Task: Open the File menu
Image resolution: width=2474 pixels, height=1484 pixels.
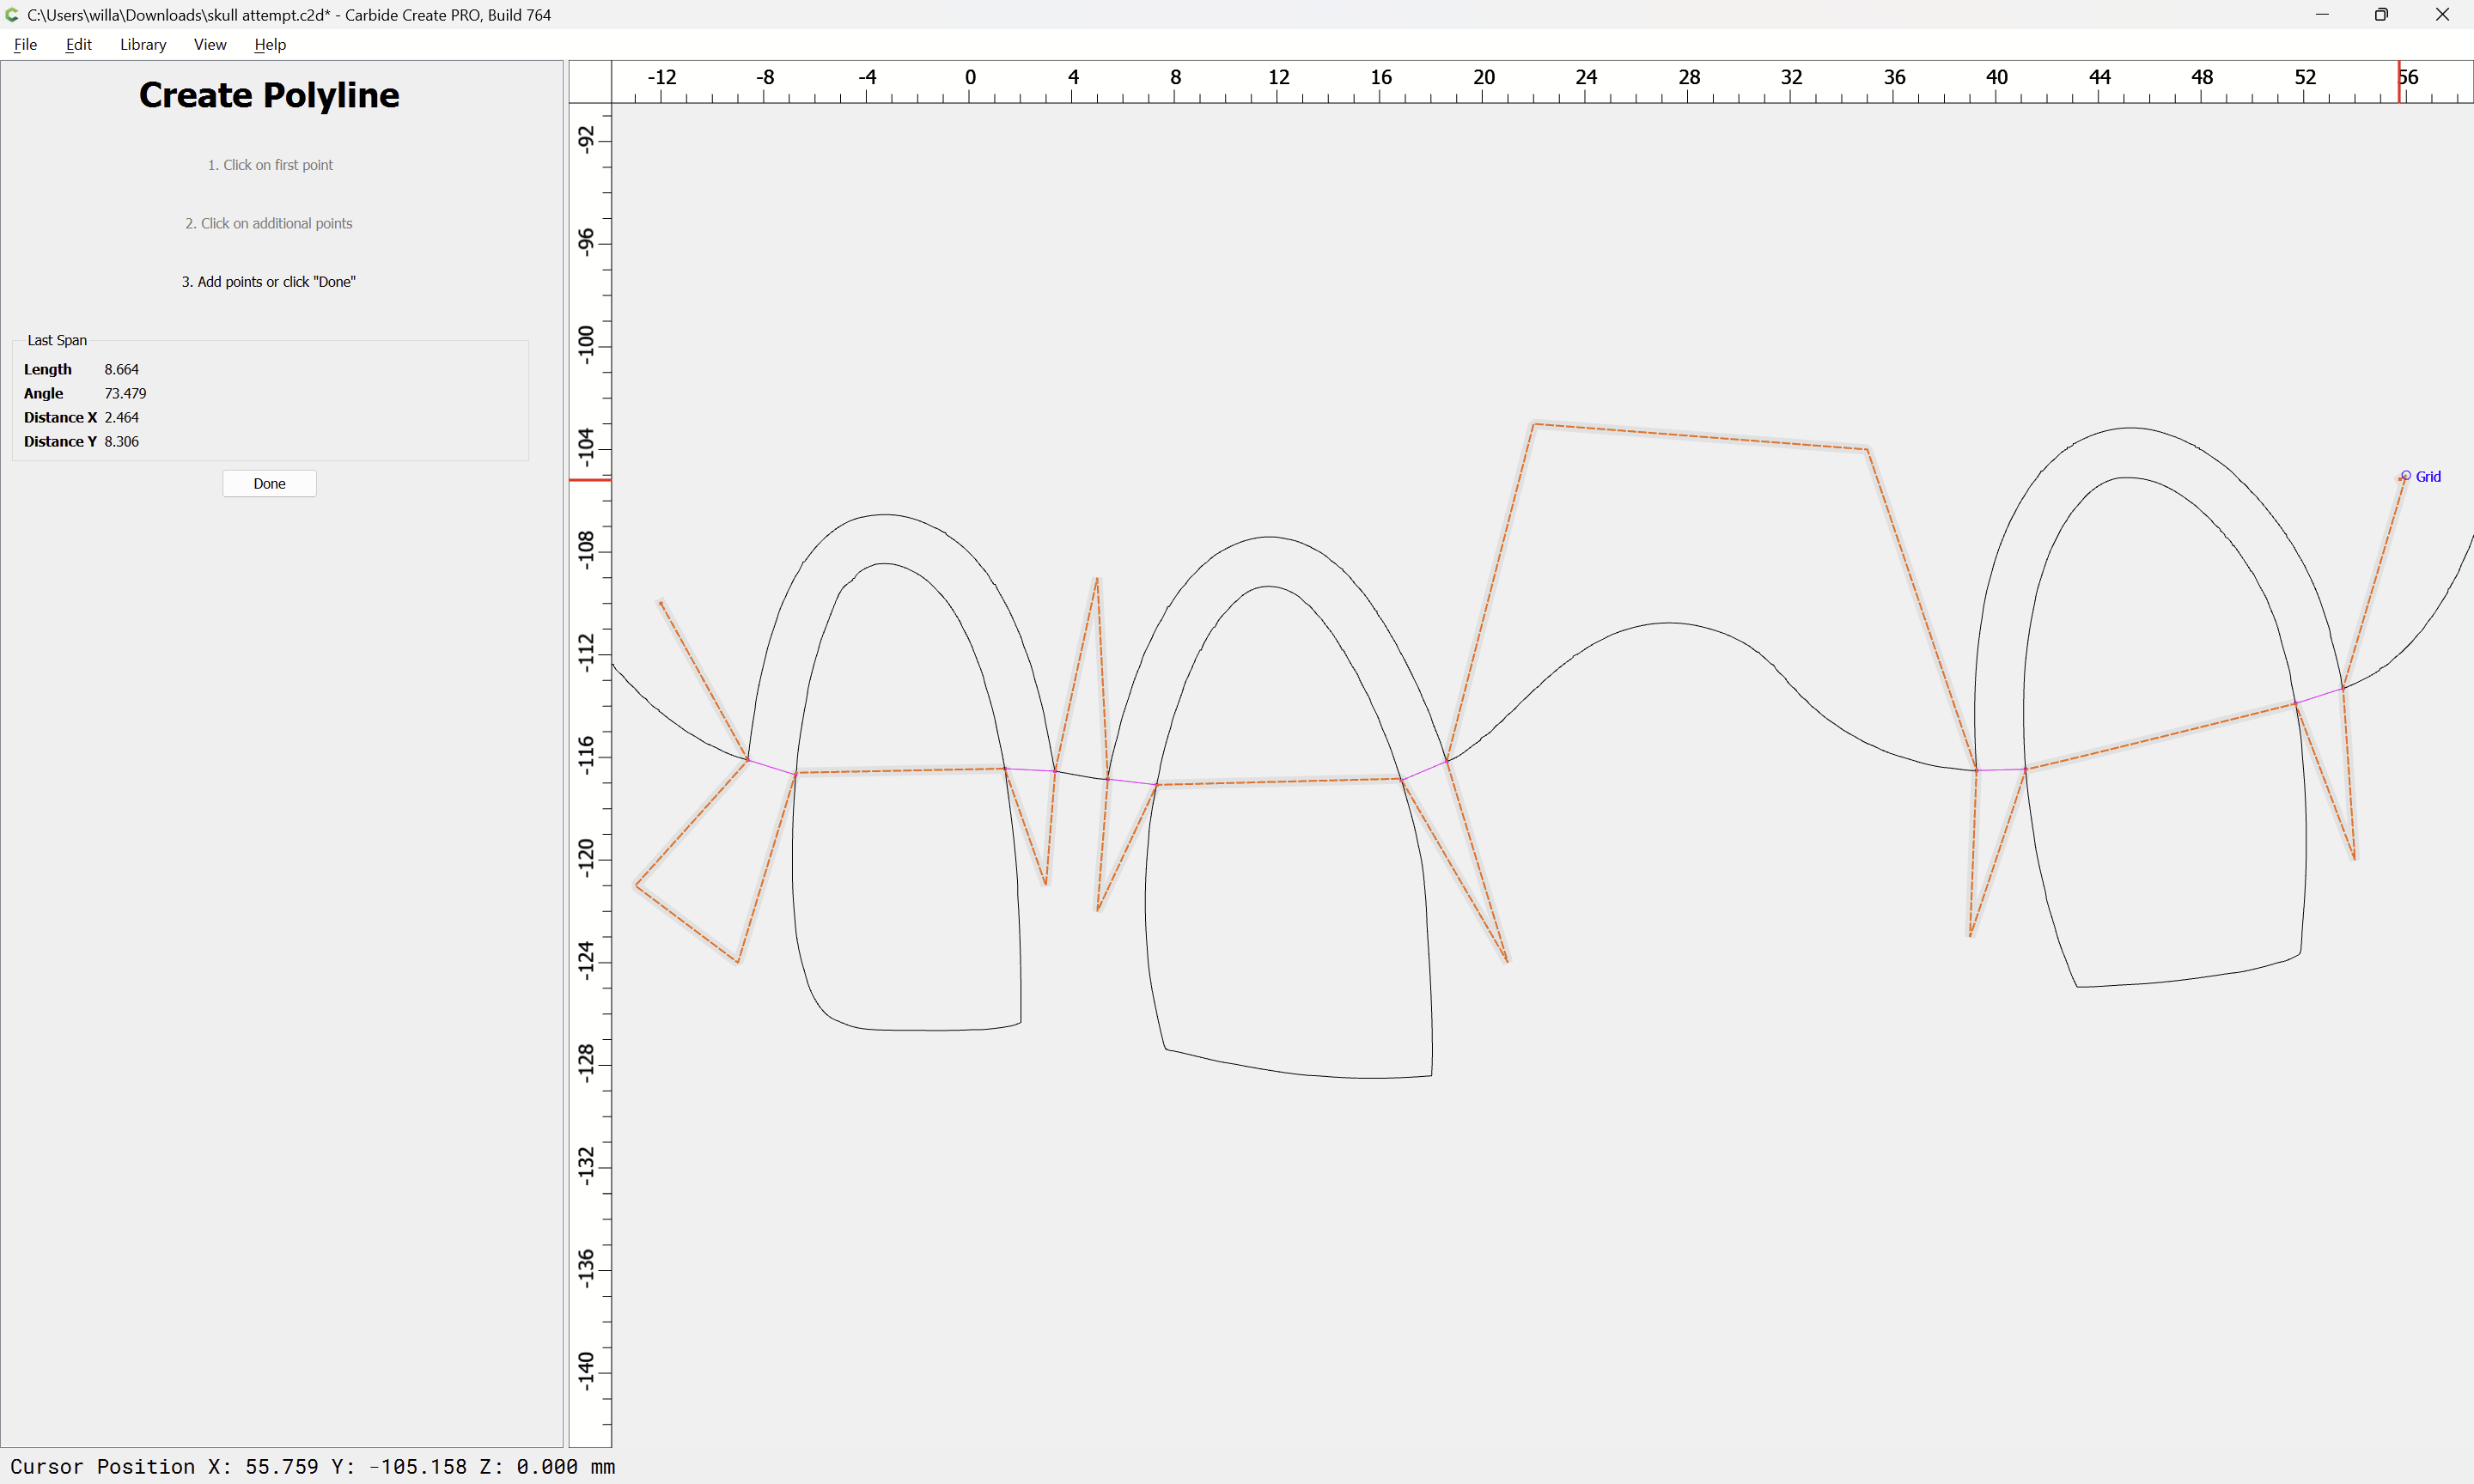Action: (x=25, y=44)
